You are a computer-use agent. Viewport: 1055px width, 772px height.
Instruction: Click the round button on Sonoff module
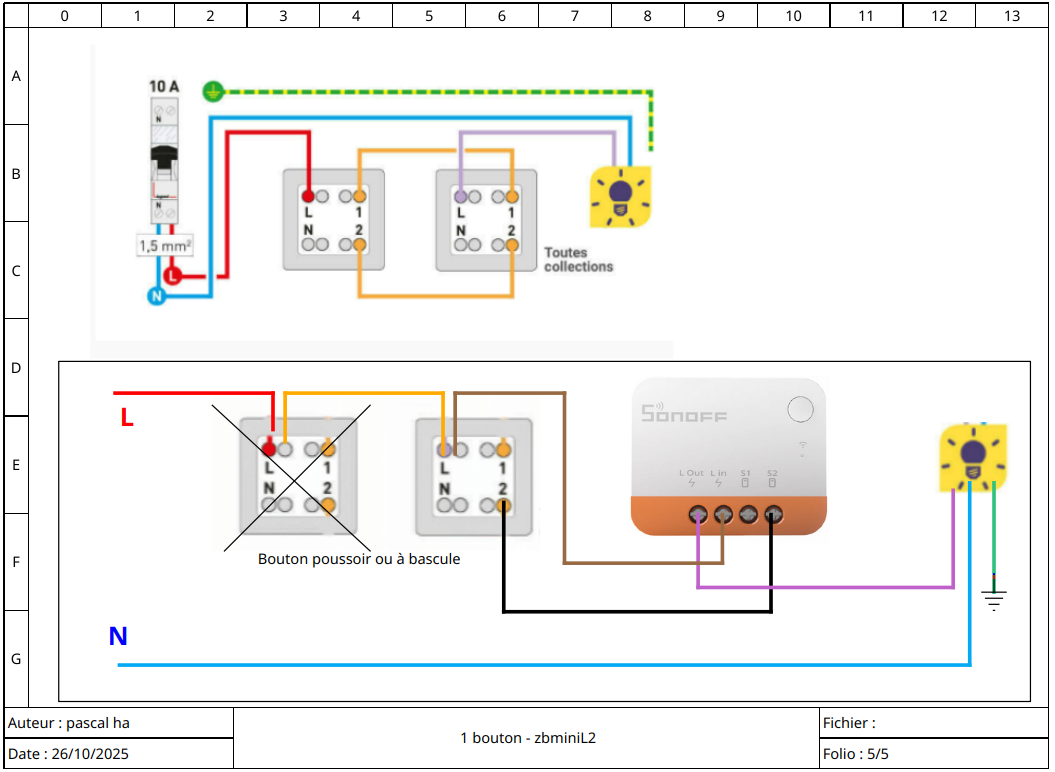(x=801, y=409)
